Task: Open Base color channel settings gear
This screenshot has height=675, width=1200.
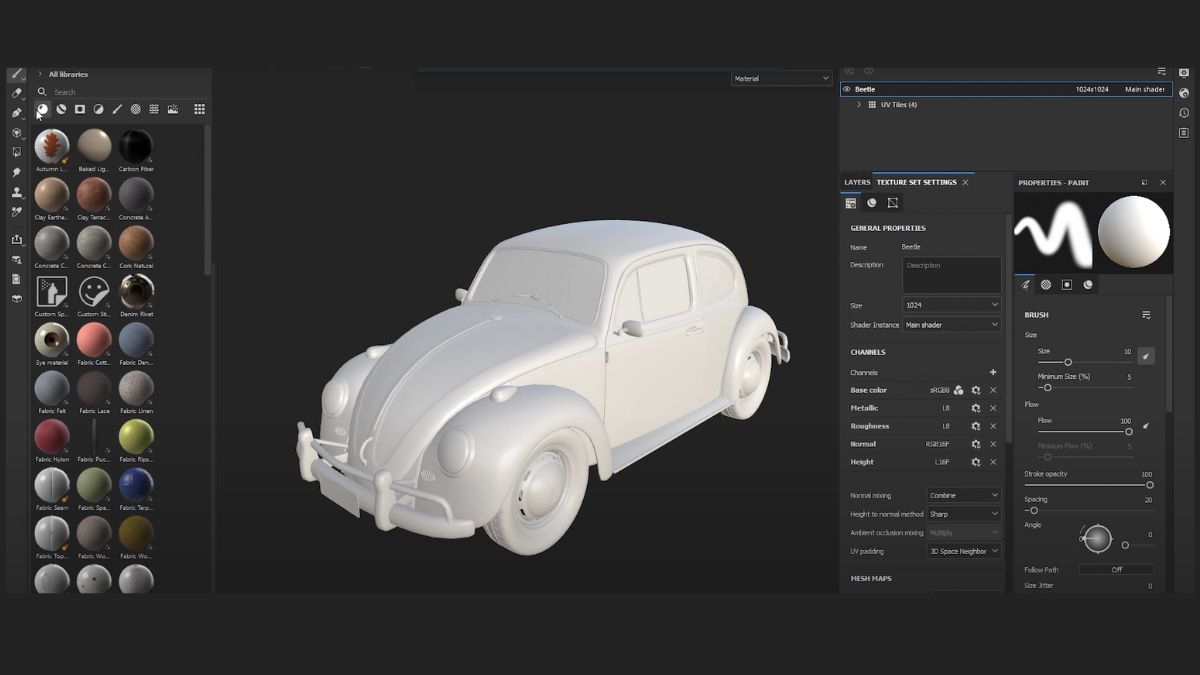Action: pos(976,390)
